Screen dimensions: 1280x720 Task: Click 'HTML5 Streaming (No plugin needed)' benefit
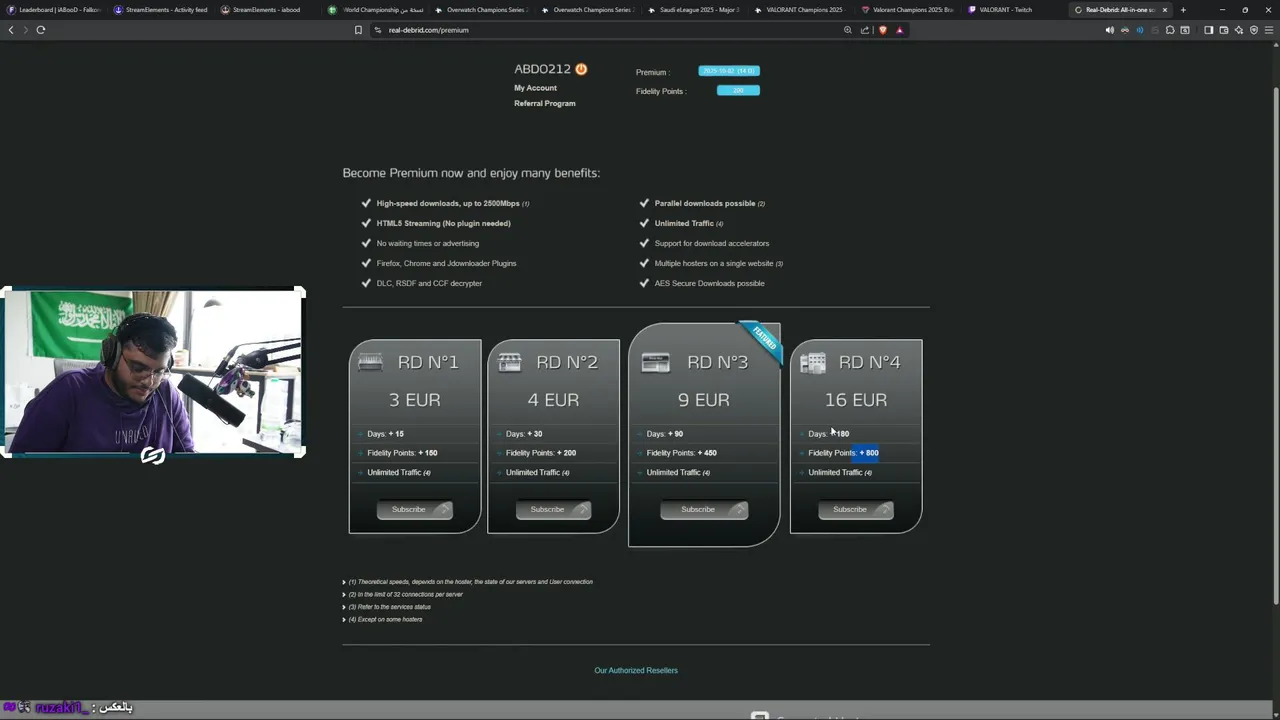coord(443,223)
